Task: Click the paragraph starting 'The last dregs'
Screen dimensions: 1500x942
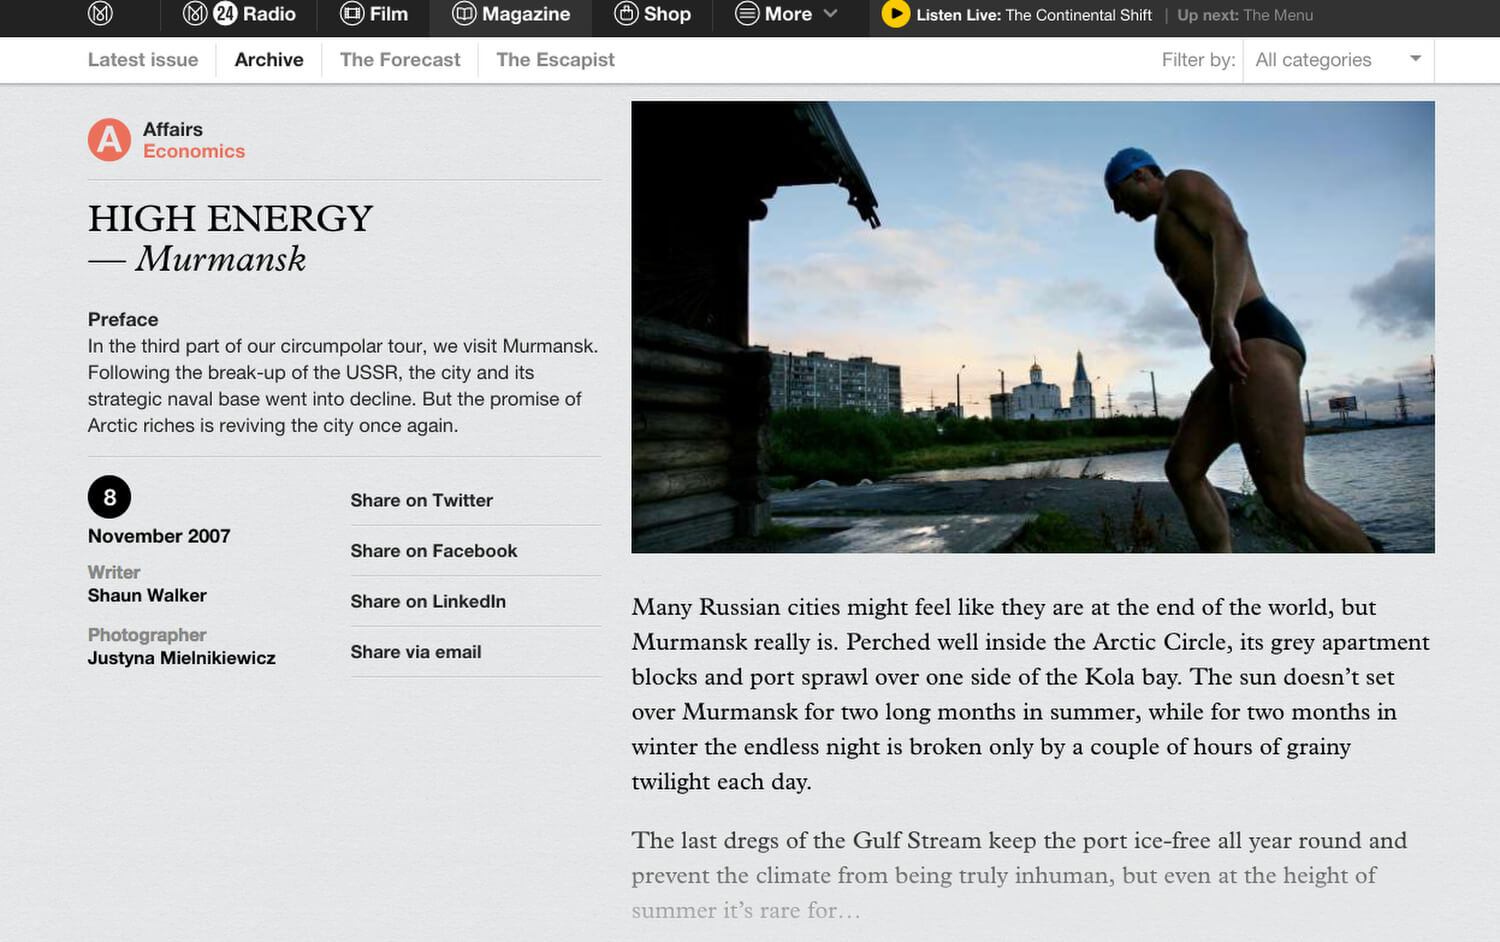Action: point(1019,875)
